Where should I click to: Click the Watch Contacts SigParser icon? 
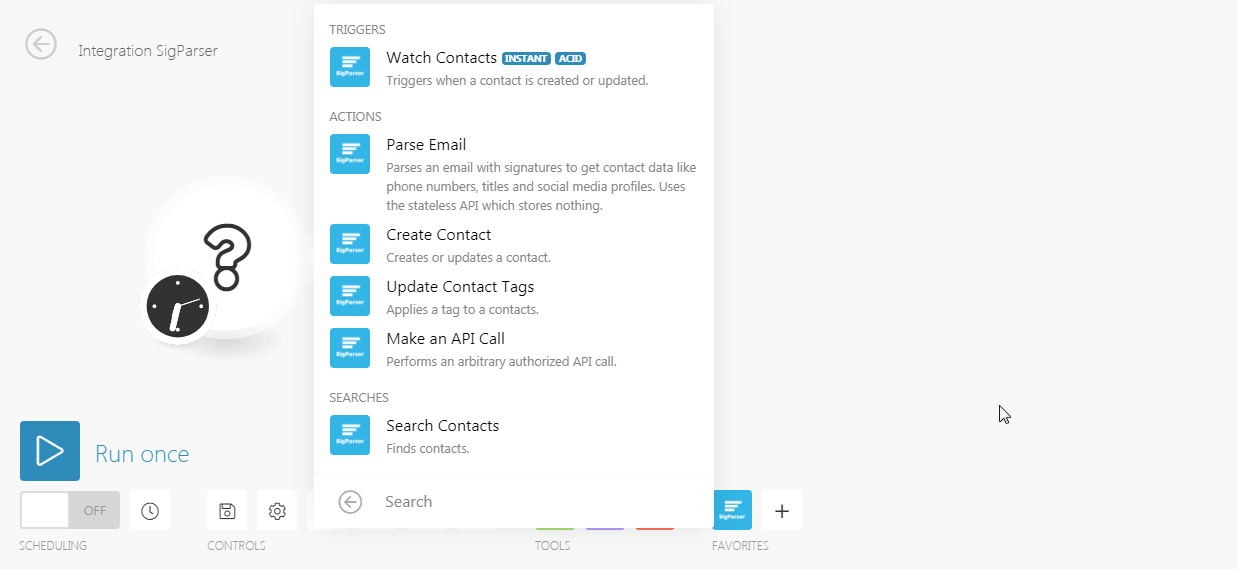point(350,67)
